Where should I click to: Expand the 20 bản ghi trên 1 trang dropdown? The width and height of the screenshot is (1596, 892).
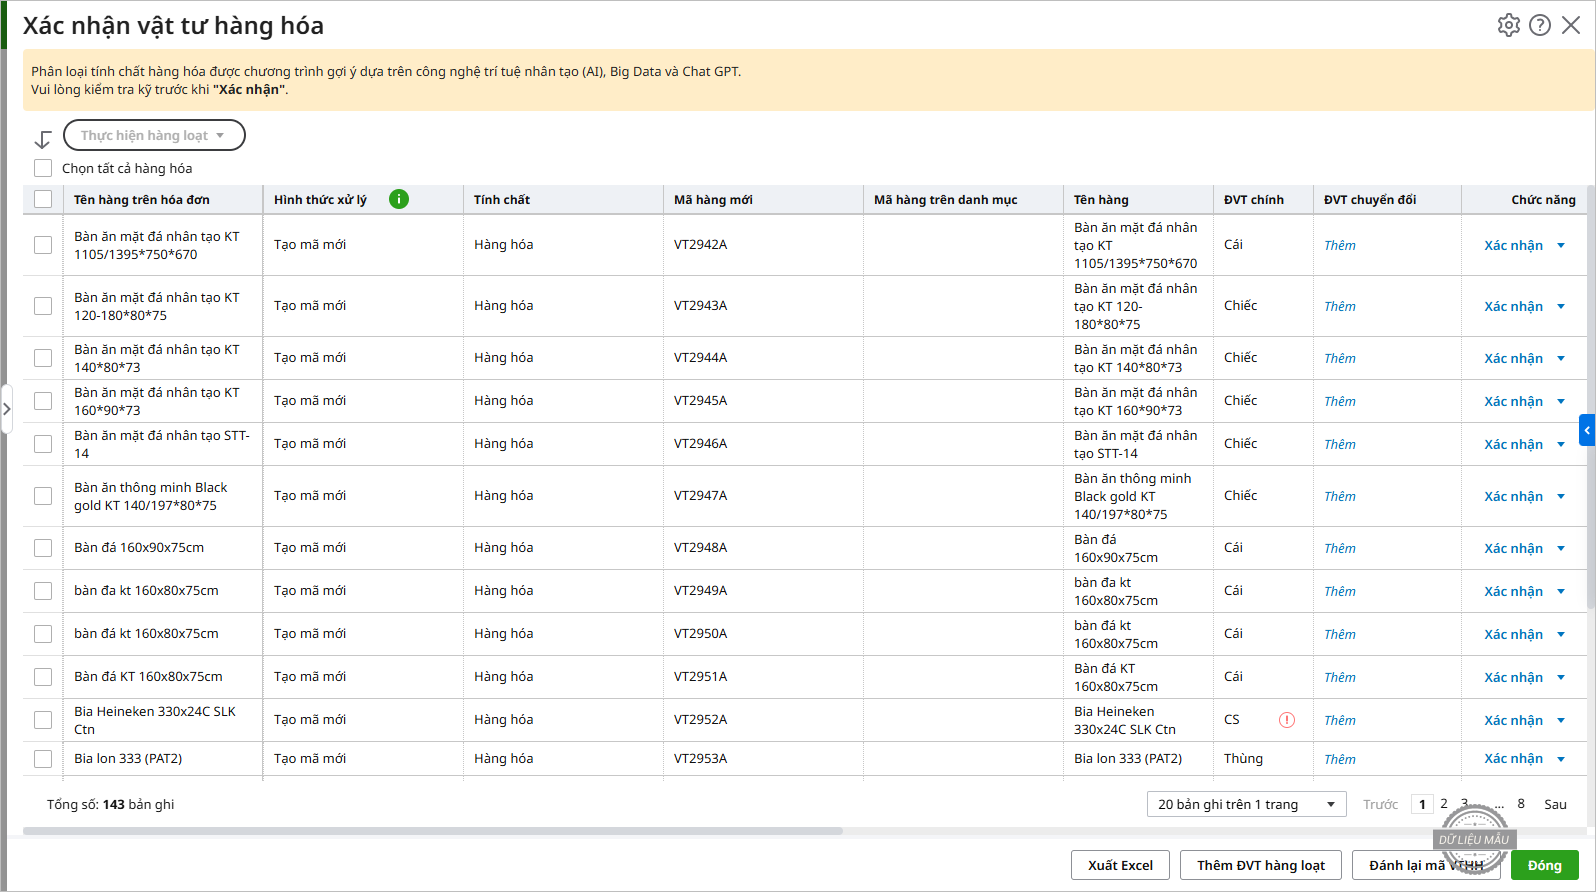[x=1246, y=804]
